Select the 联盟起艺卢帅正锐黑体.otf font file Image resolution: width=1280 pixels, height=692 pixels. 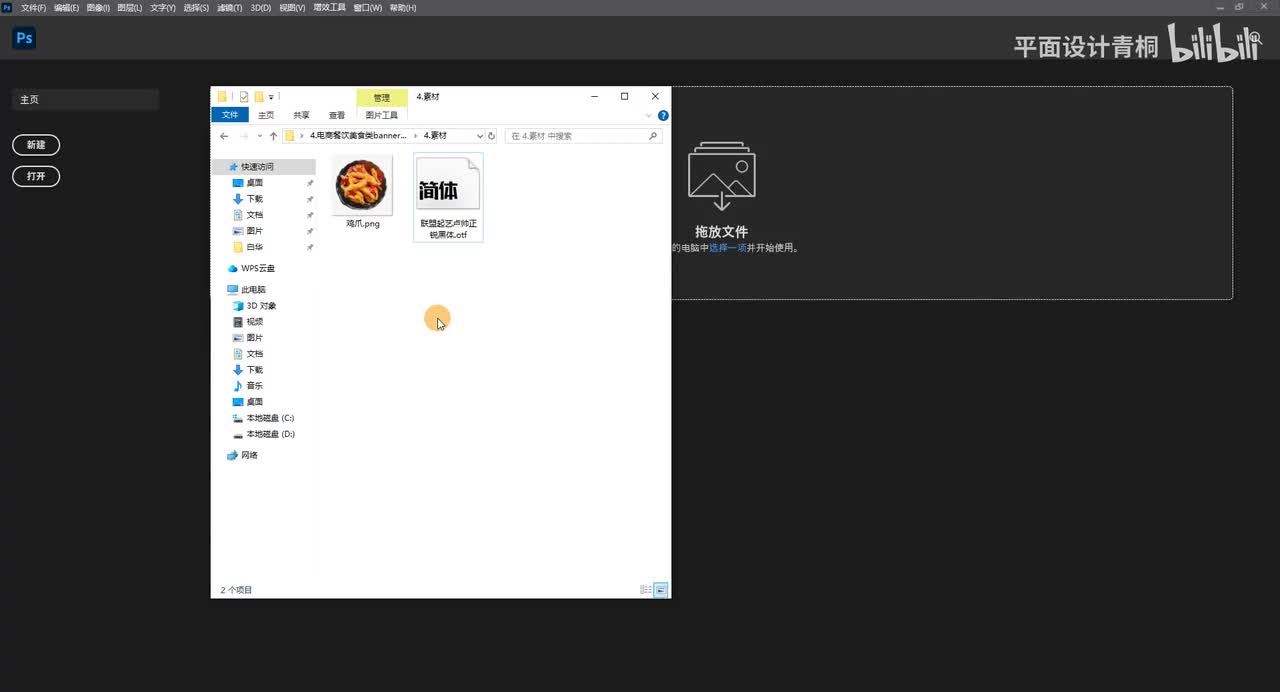point(448,197)
